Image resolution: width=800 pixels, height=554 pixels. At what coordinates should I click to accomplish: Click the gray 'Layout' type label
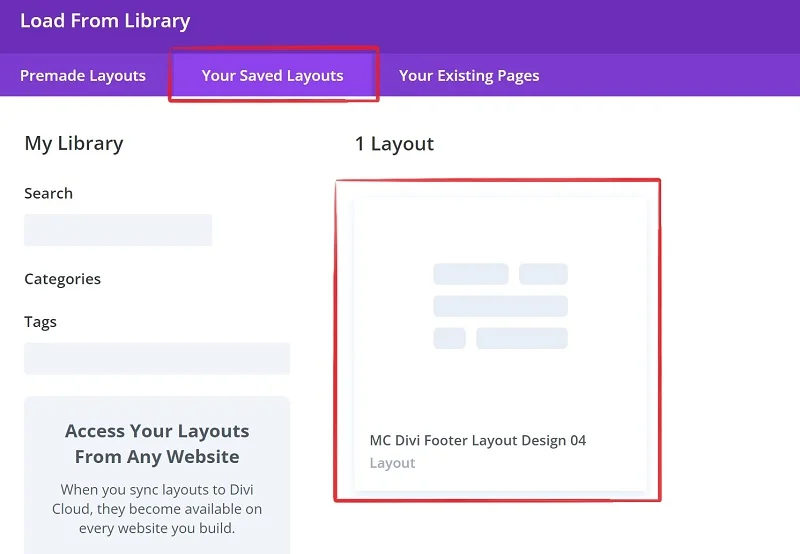click(x=392, y=463)
